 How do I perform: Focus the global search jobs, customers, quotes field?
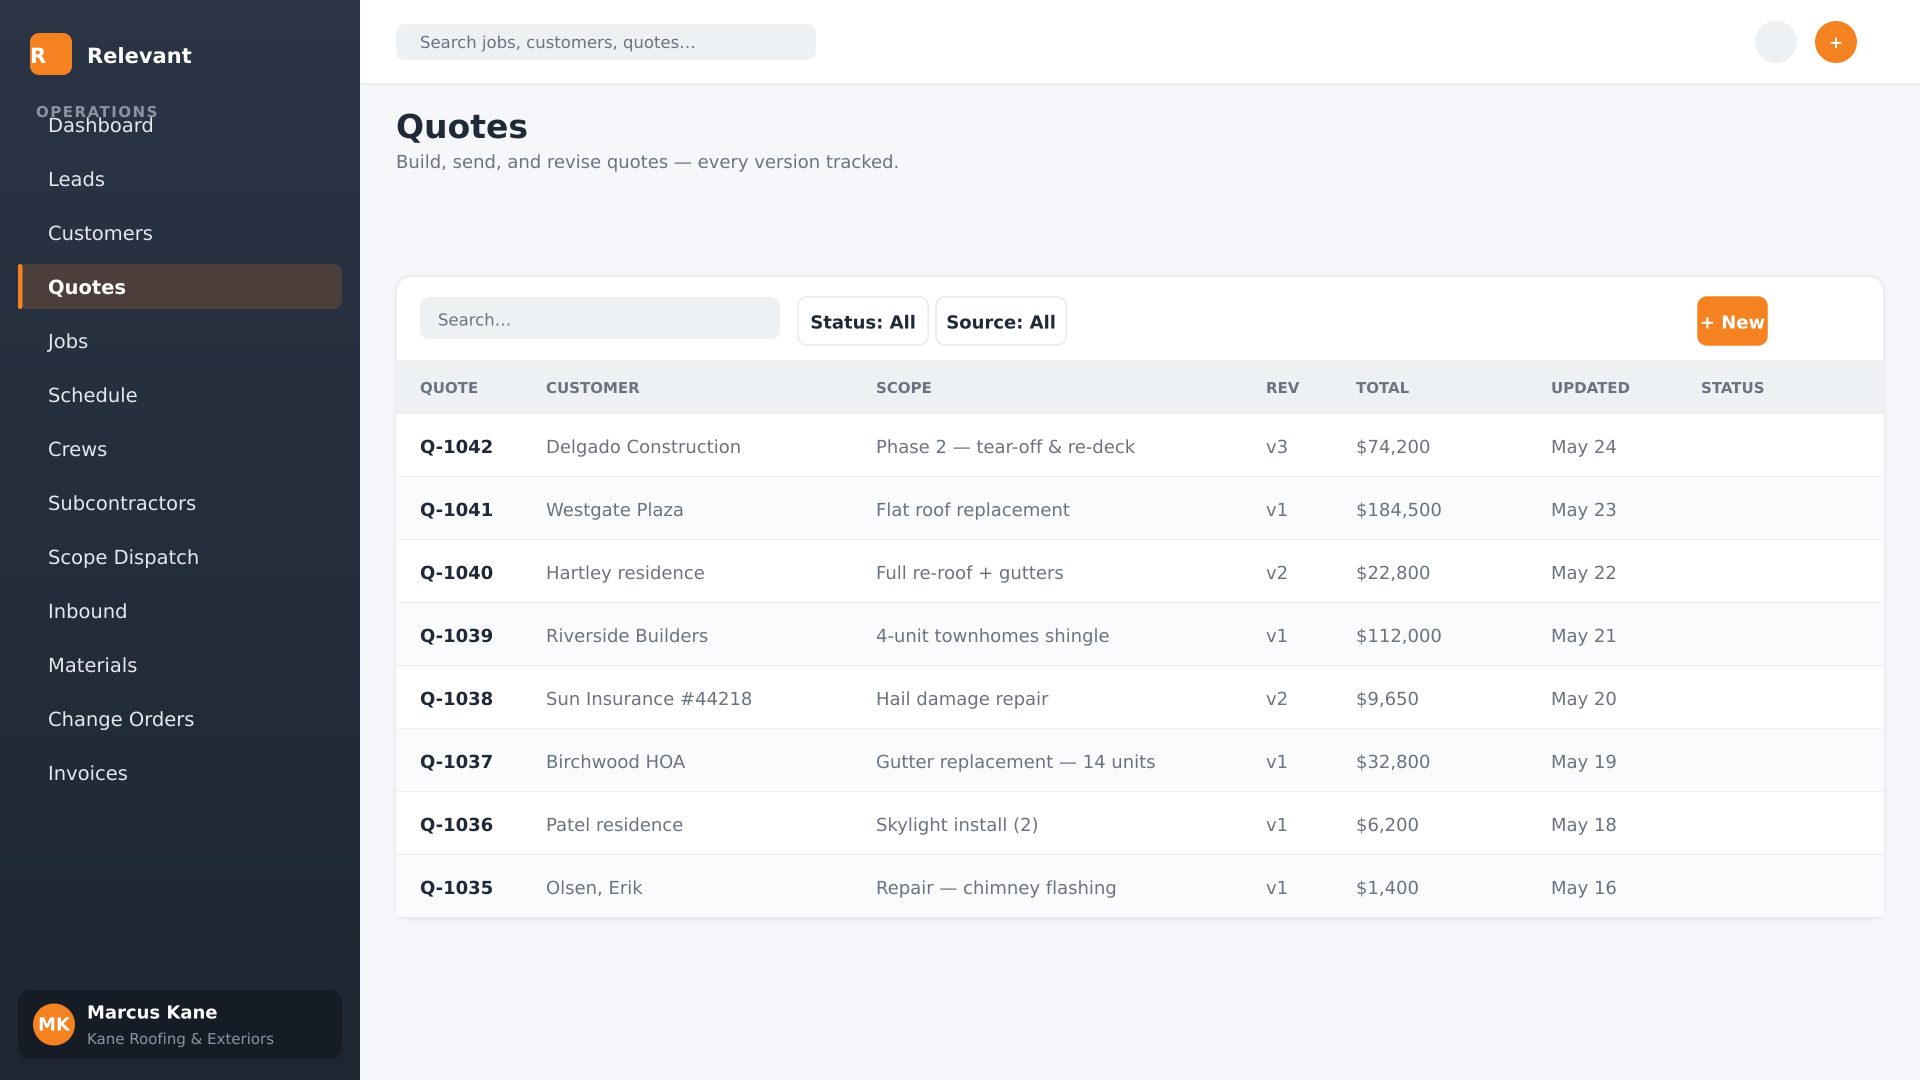click(606, 42)
